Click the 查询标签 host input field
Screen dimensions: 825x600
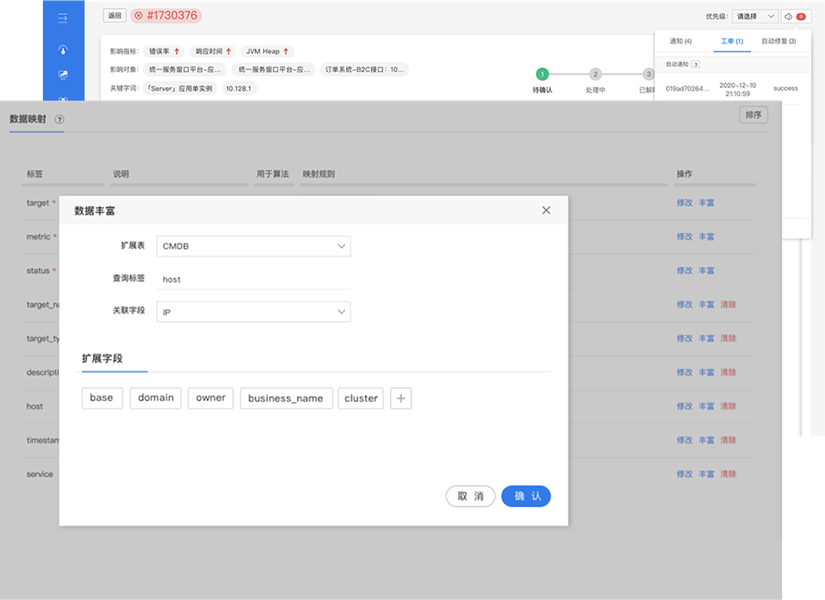click(x=254, y=279)
